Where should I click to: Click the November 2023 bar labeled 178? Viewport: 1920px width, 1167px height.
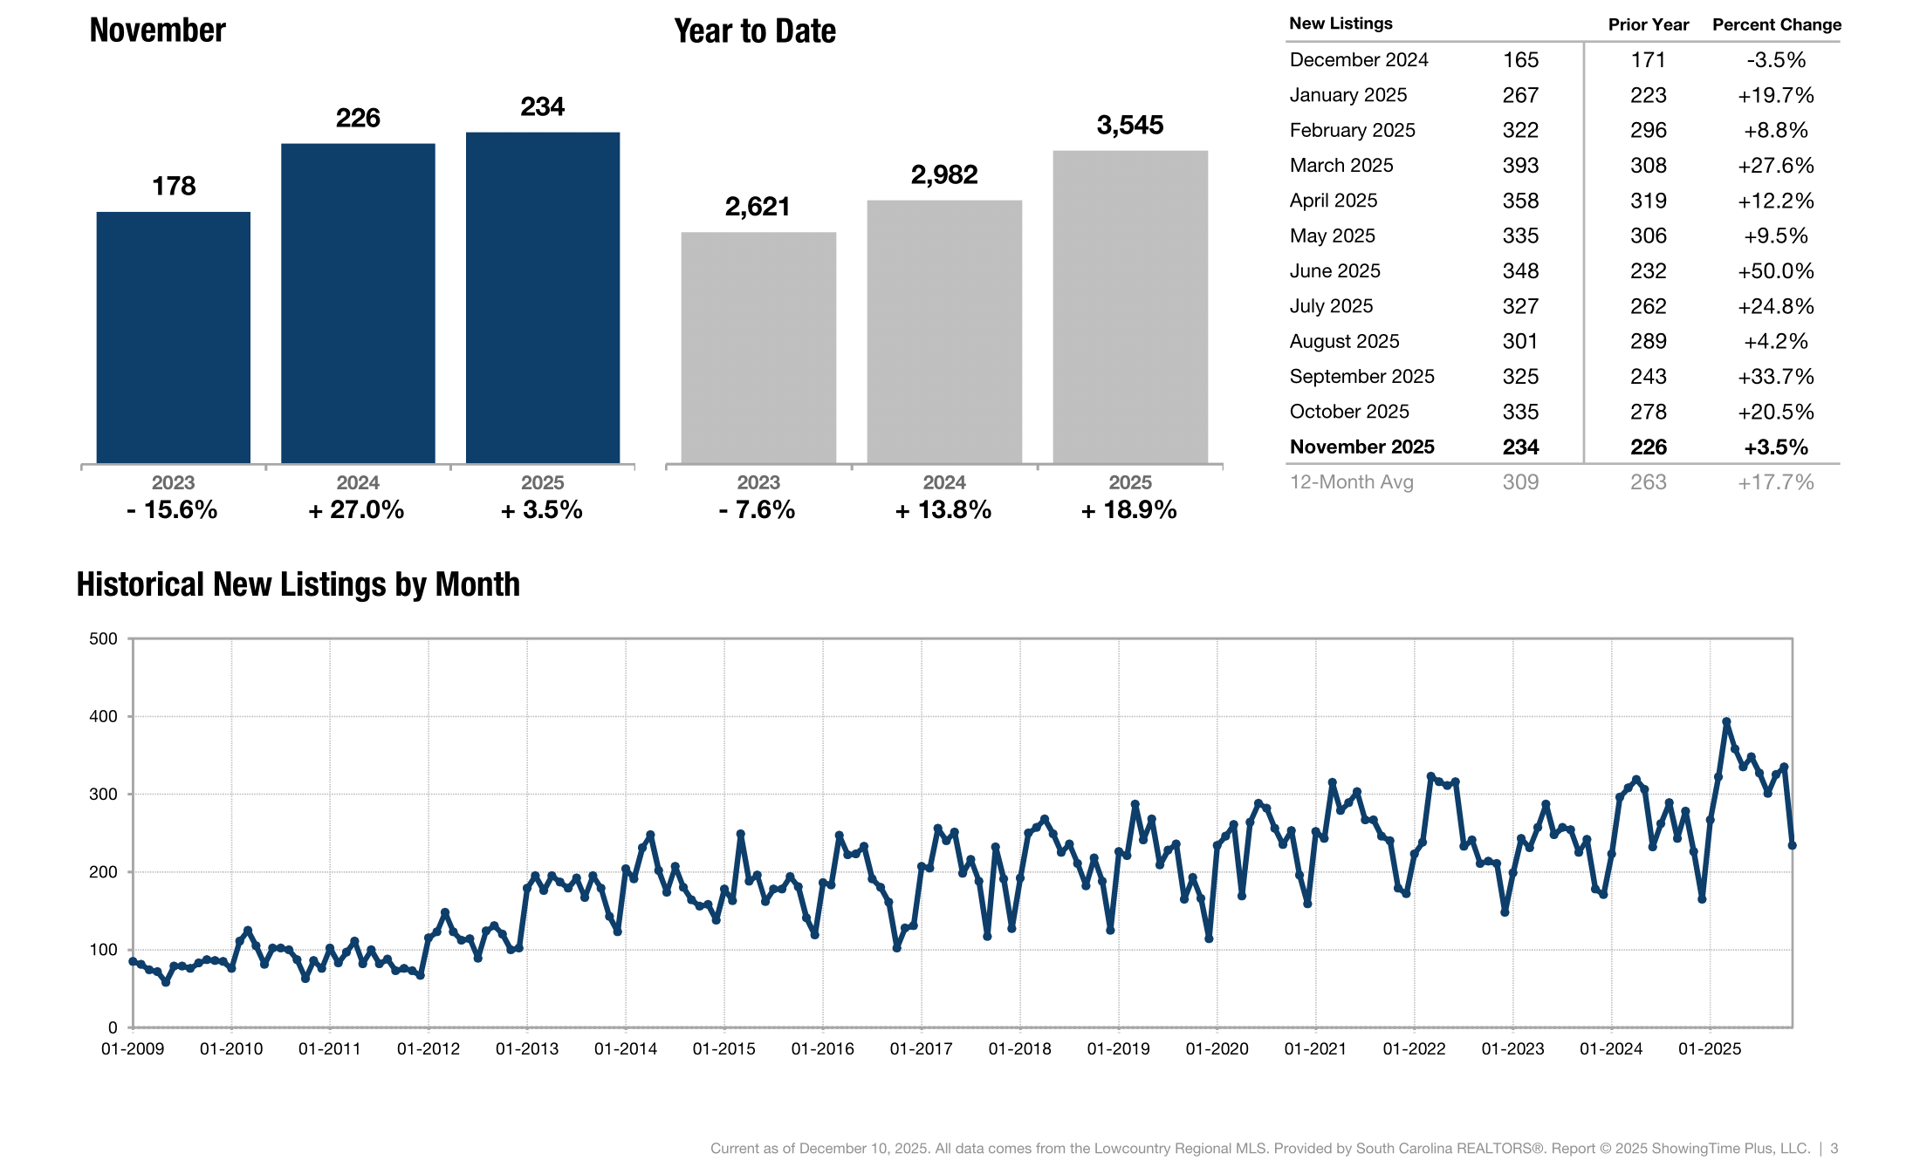click(x=173, y=337)
